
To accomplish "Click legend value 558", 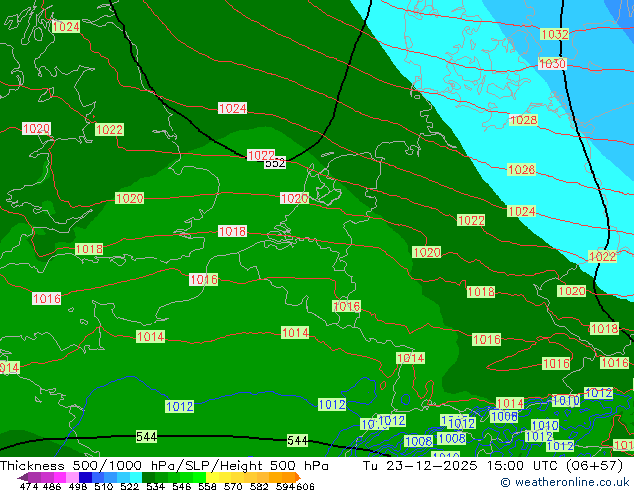I will coord(207,486).
